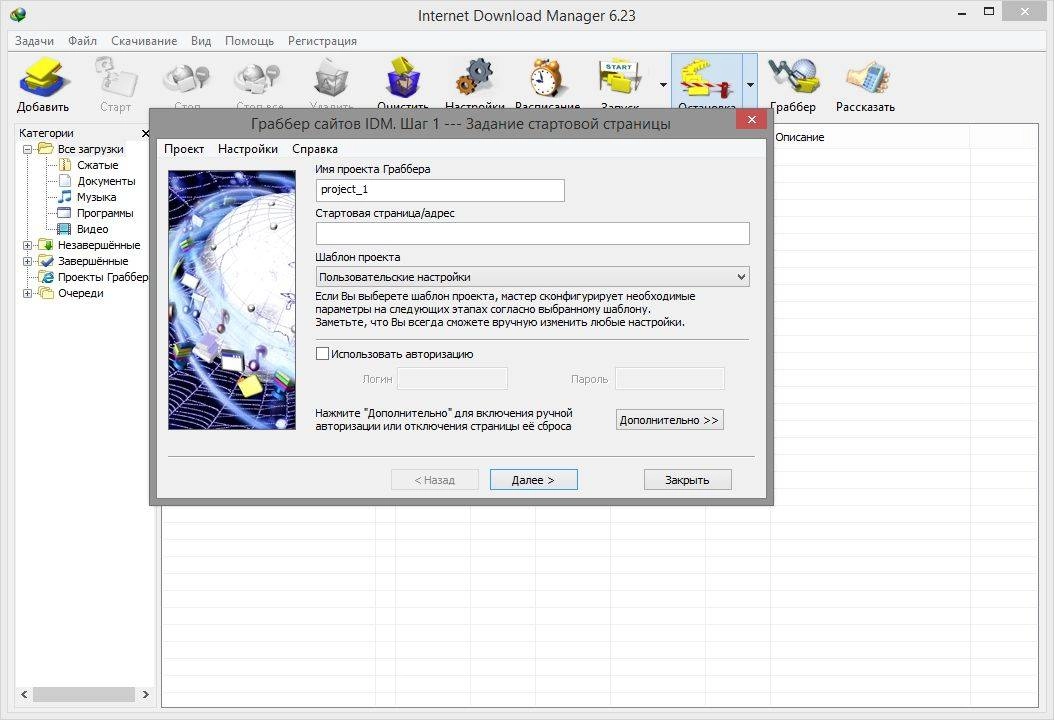1054x720 pixels.
Task: Open the Шаблон проекта dropdown
Action: (x=532, y=277)
